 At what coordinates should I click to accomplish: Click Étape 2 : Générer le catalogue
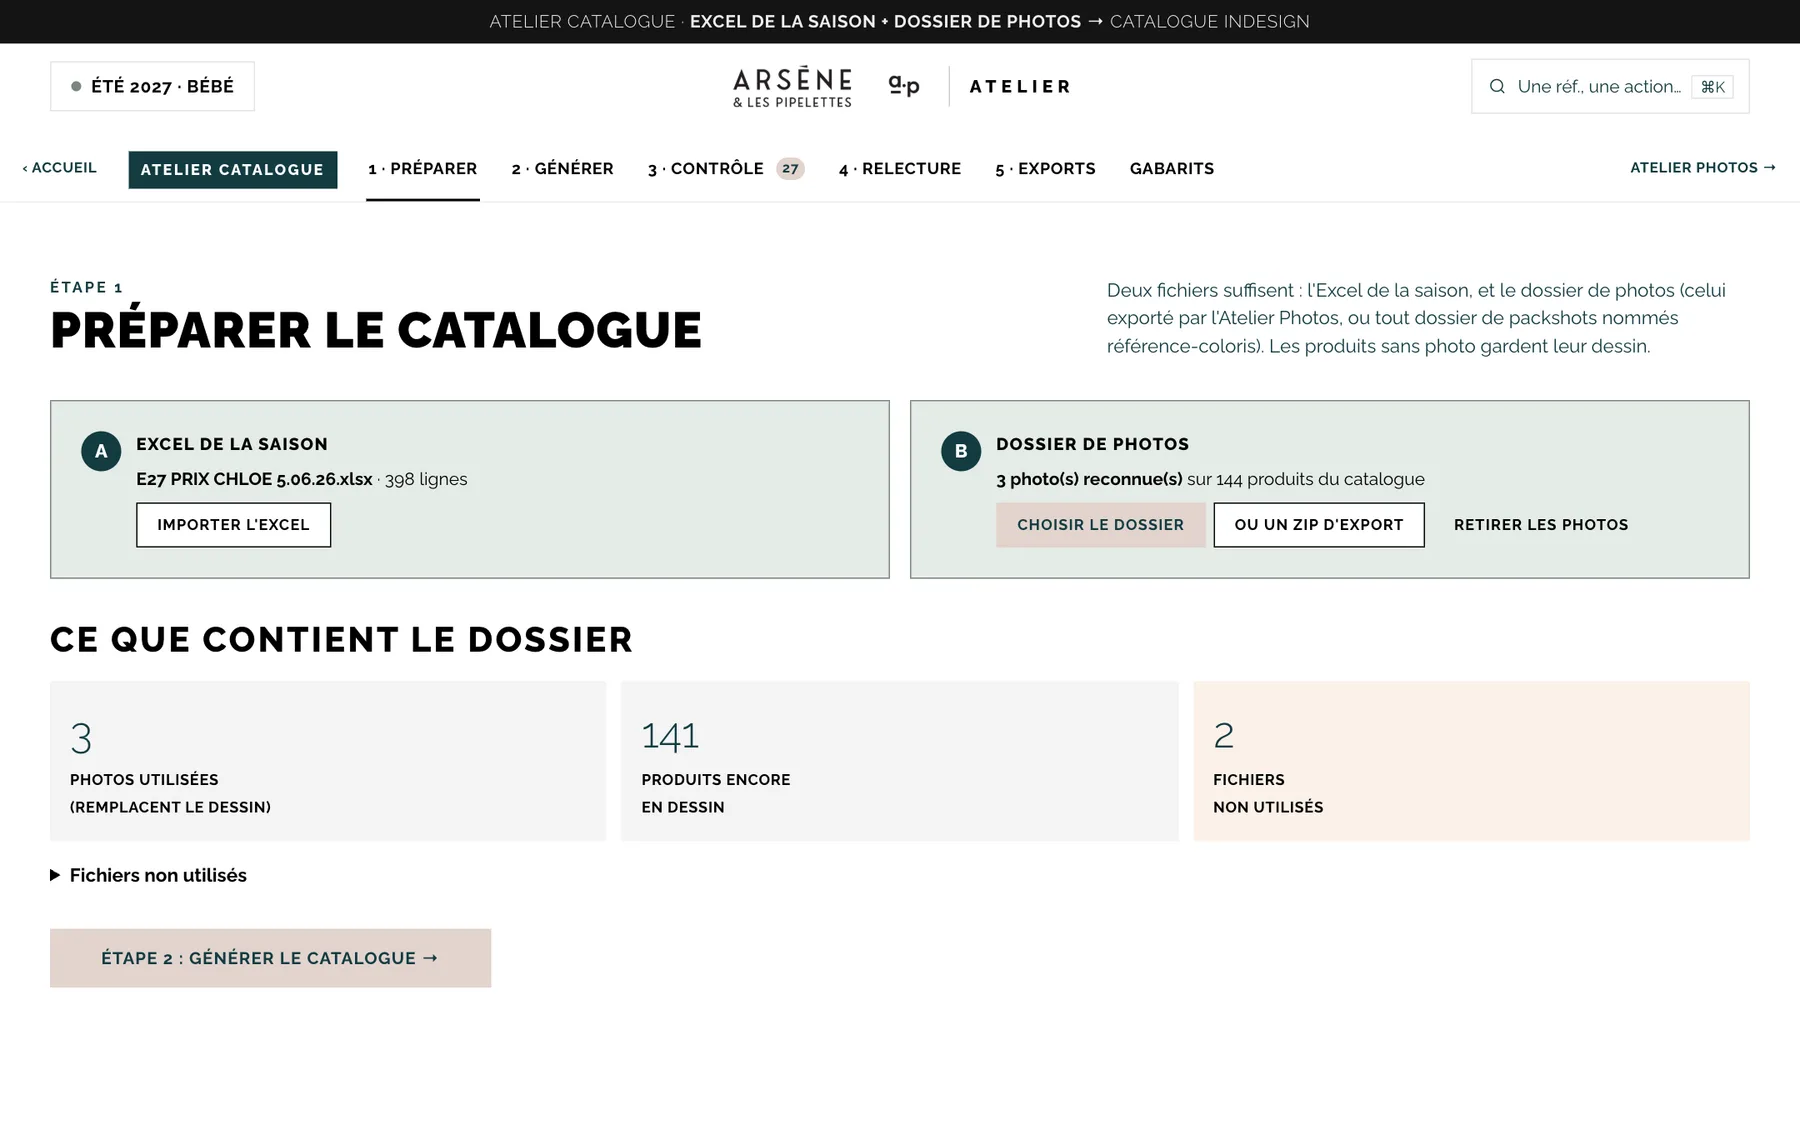(x=270, y=958)
